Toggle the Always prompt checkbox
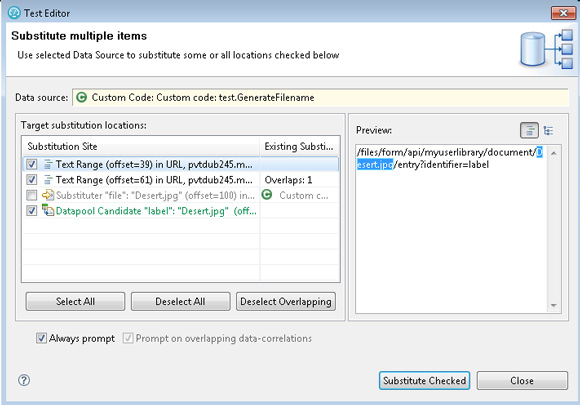Viewport: 580px width, 405px height. [x=41, y=338]
